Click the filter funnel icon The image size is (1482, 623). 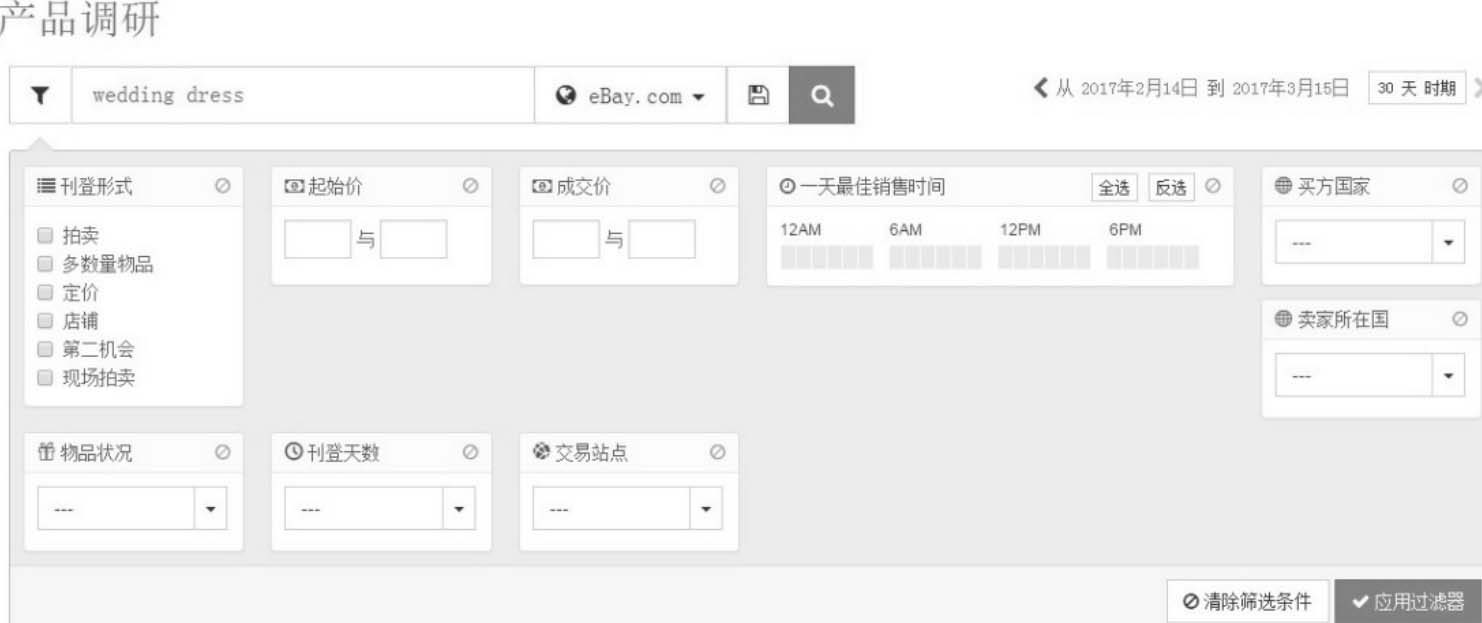click(x=40, y=96)
